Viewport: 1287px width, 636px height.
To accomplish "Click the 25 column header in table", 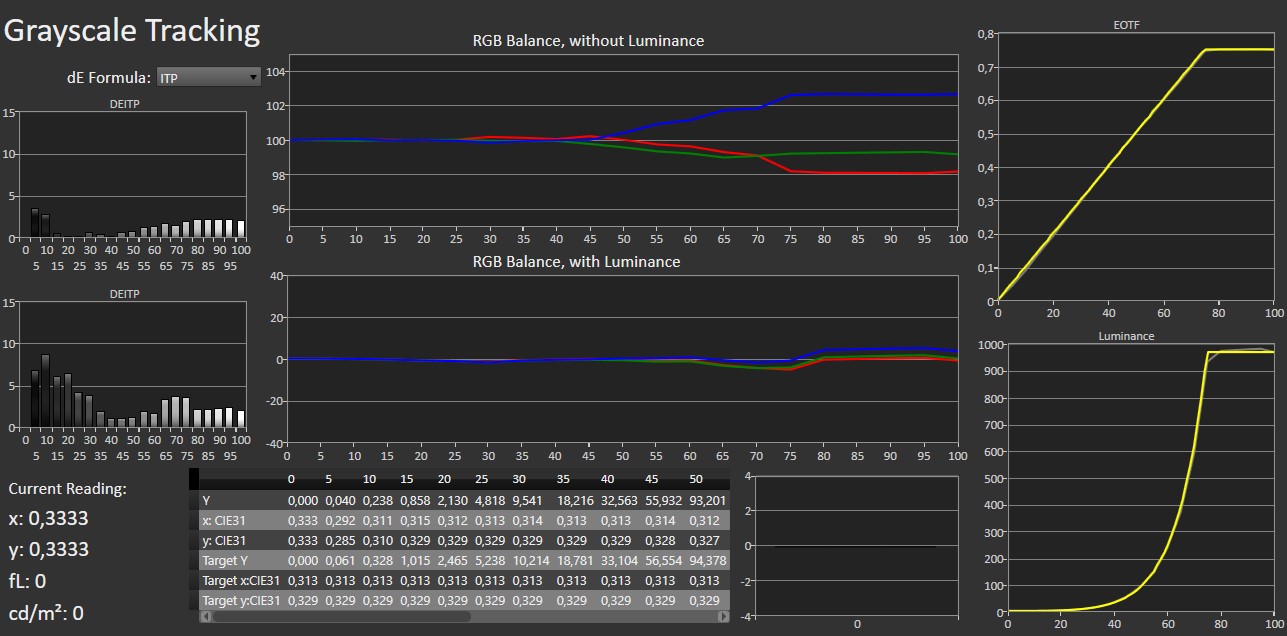I will [481, 479].
